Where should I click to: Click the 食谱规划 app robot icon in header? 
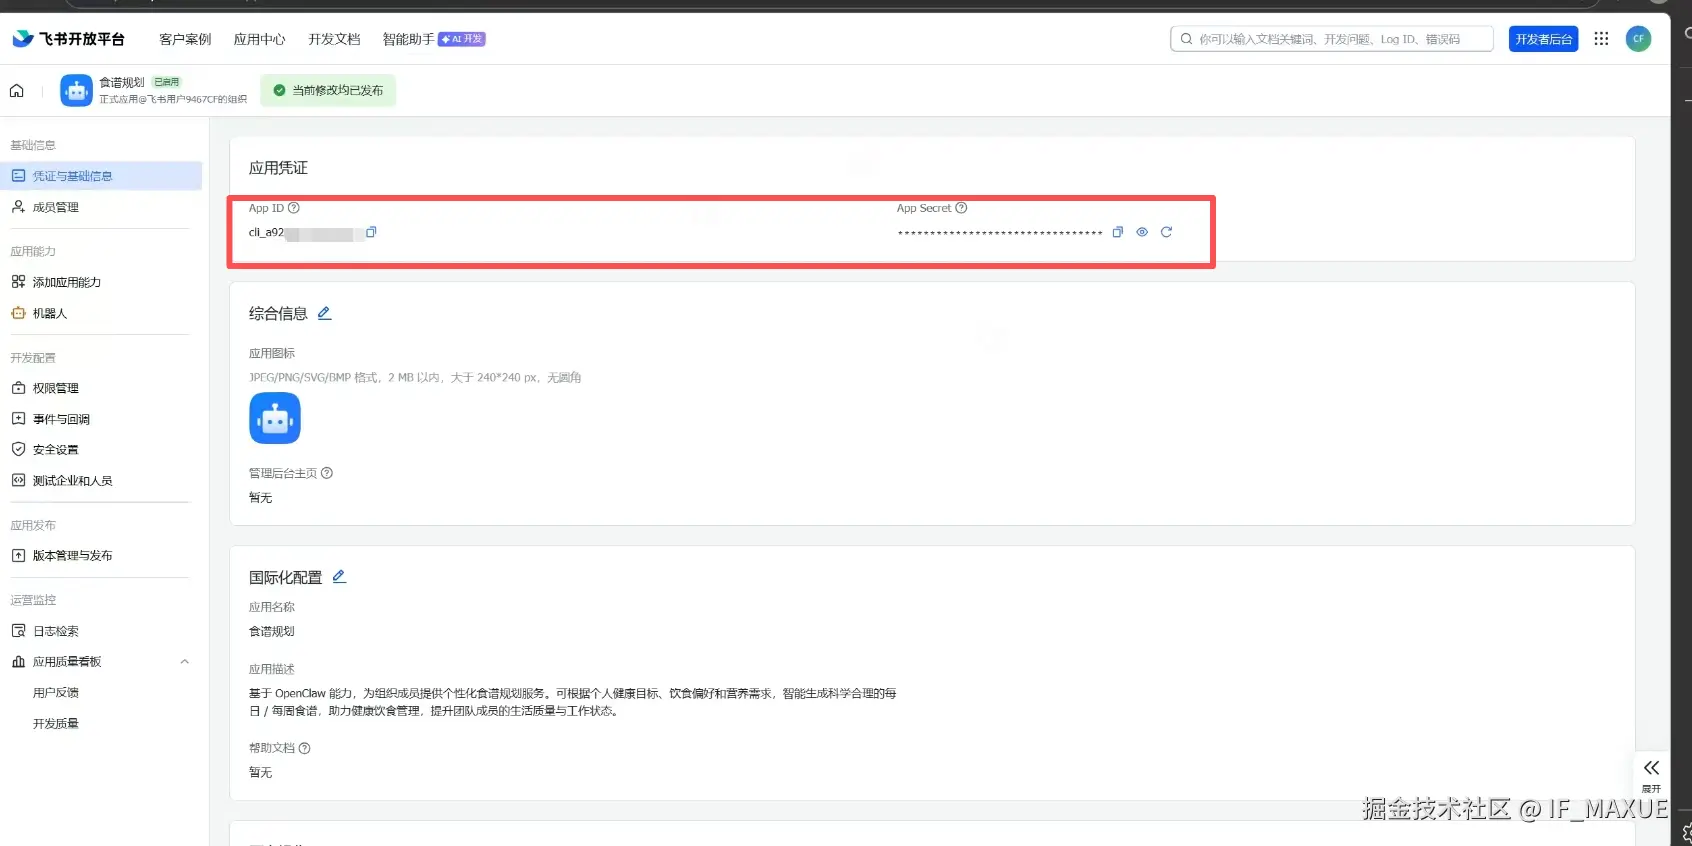click(x=76, y=91)
